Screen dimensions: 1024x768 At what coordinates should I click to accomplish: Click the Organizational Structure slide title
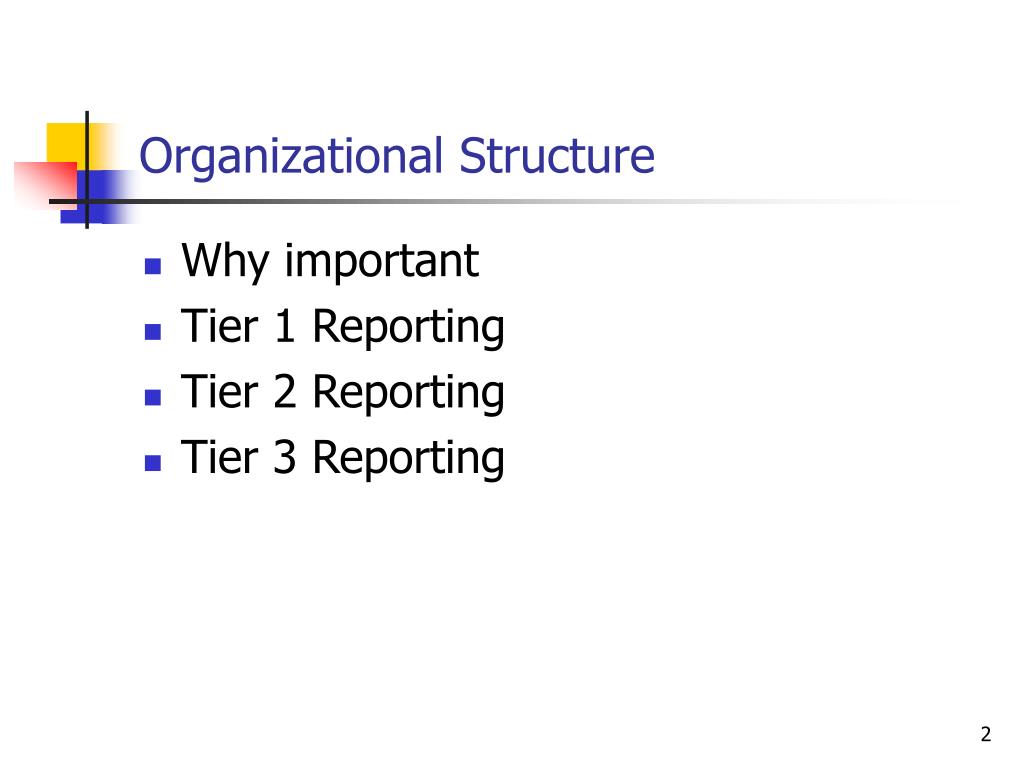(396, 156)
